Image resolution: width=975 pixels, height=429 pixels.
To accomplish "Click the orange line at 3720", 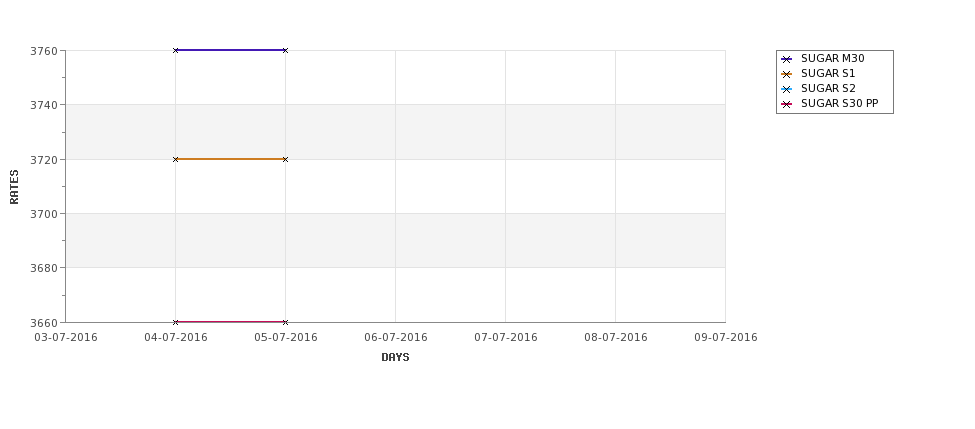I will pyautogui.click(x=230, y=159).
